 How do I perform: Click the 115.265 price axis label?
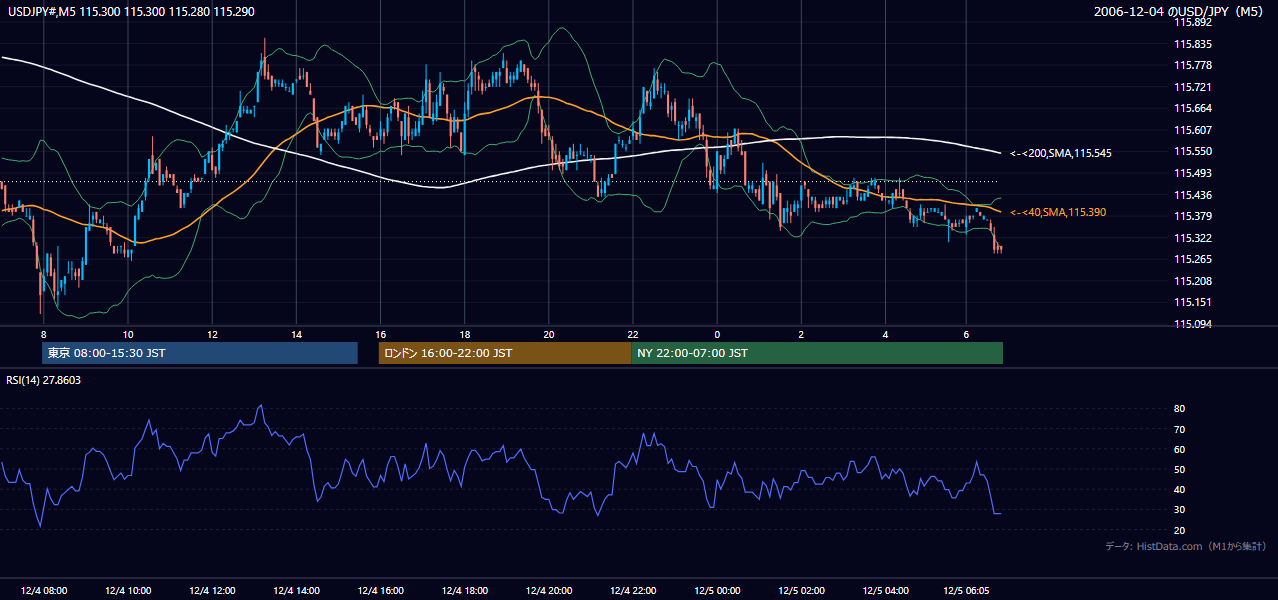[x=1192, y=260]
